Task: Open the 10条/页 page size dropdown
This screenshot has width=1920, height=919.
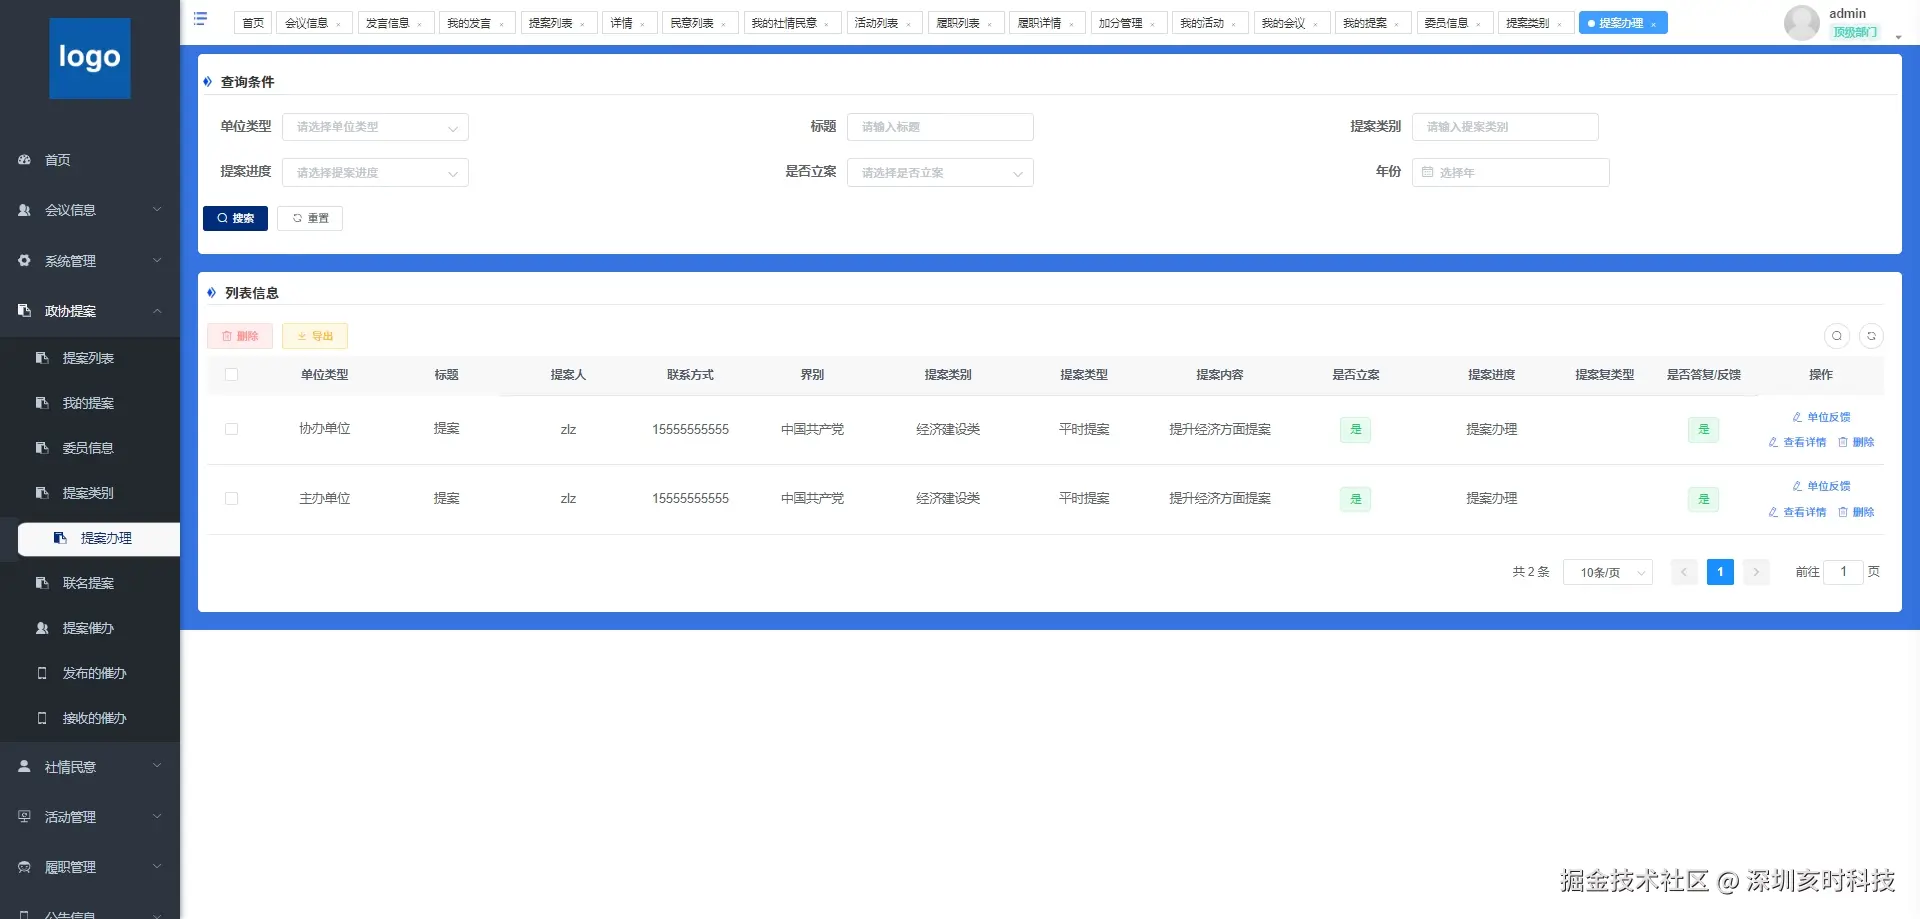Action: click(1608, 572)
